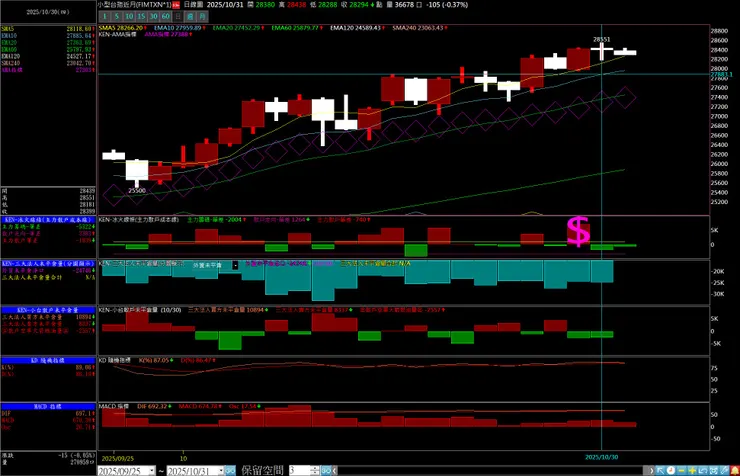Click date label 2025/10/30 in left panel
Screen dimensions: 740x476
point(47,12)
